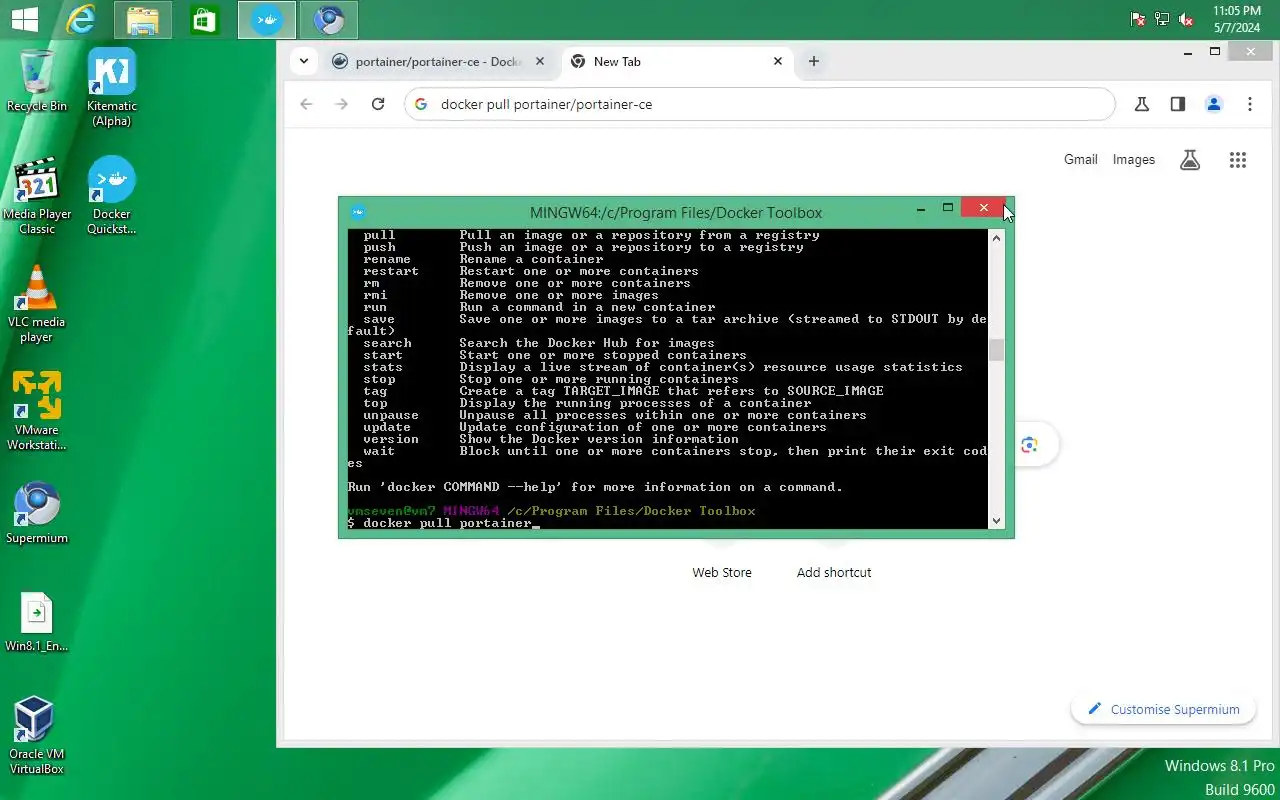Viewport: 1280px width, 800px height.
Task: Launch Internet Explorer from the taskbar
Action: pos(81,19)
